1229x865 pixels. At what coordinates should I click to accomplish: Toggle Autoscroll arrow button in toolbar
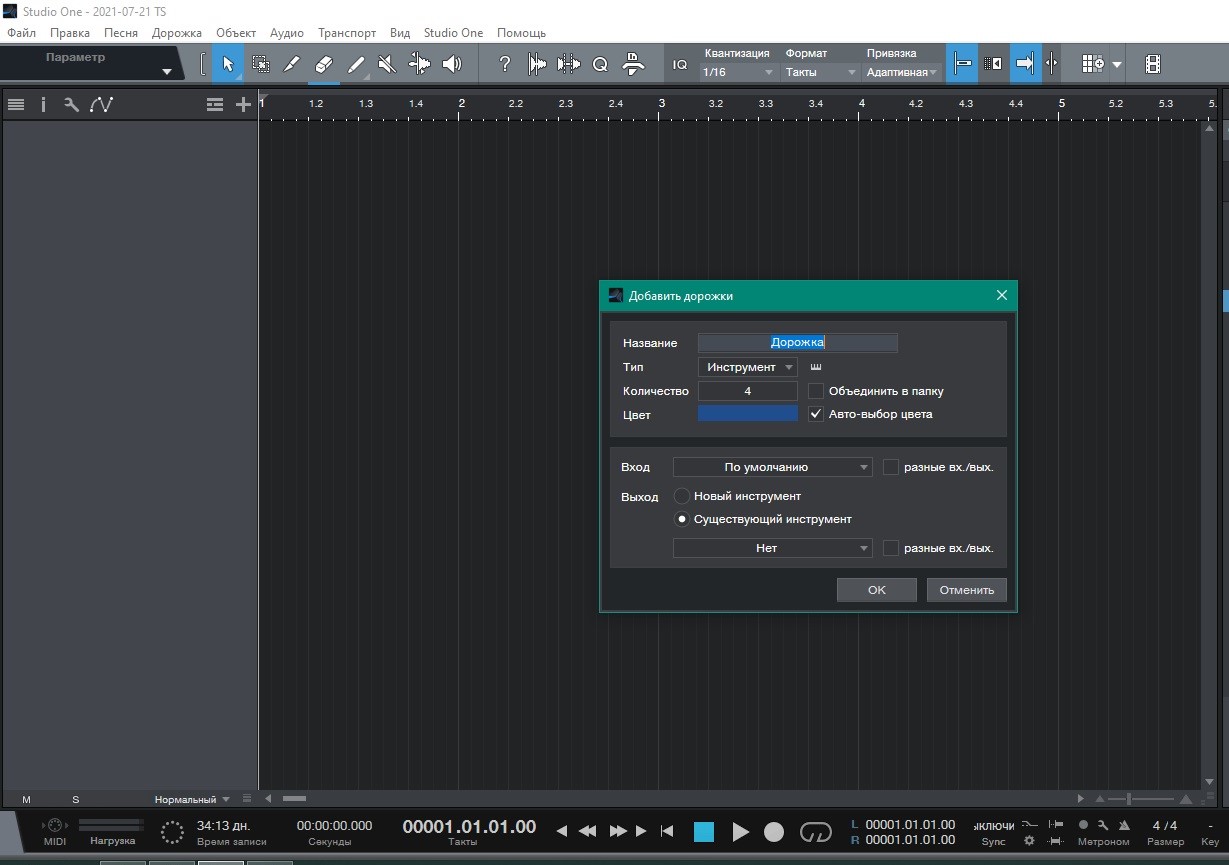(1025, 64)
